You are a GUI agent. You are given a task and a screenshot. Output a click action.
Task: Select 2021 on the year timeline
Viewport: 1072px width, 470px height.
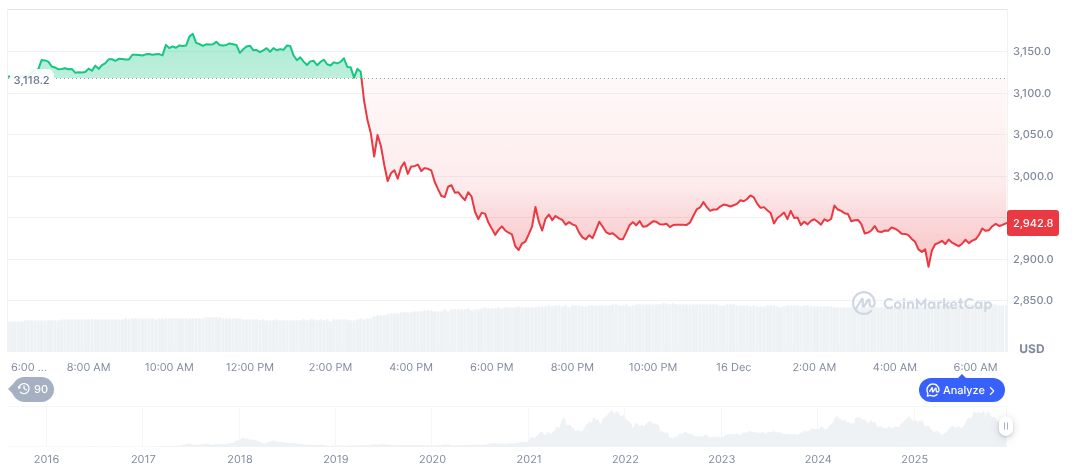click(x=528, y=459)
